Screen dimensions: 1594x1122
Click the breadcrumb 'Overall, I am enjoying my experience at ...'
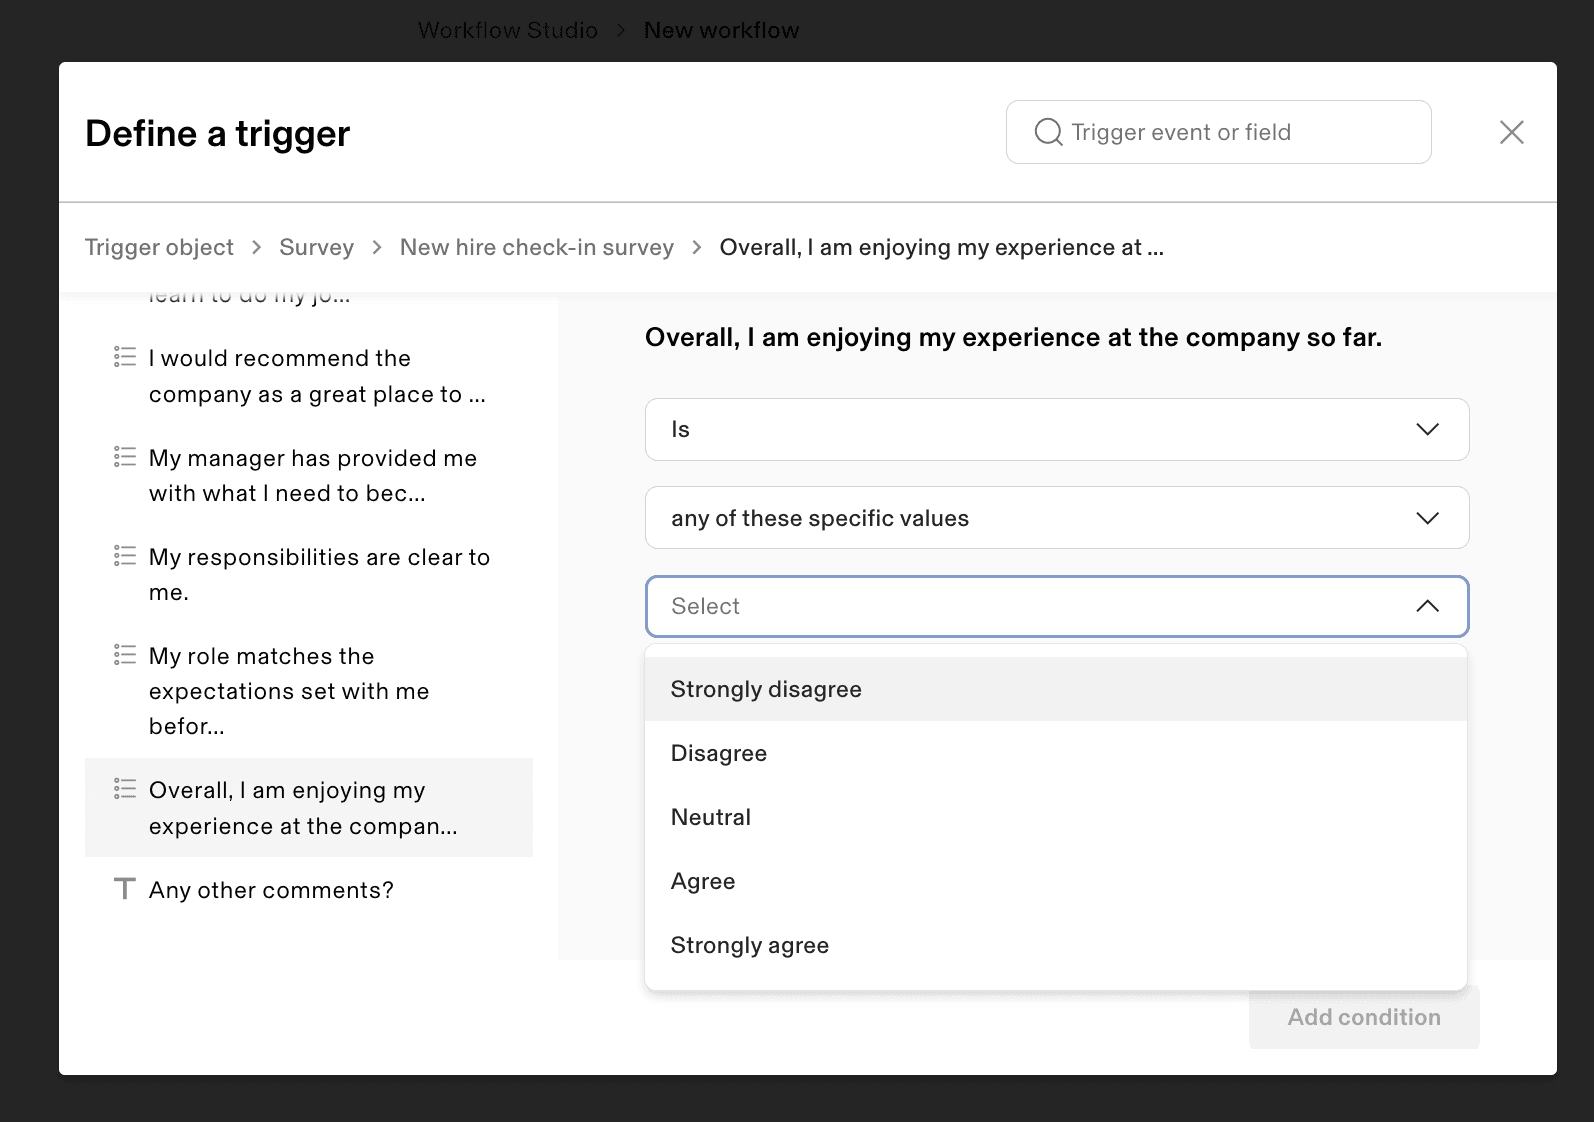pos(941,247)
